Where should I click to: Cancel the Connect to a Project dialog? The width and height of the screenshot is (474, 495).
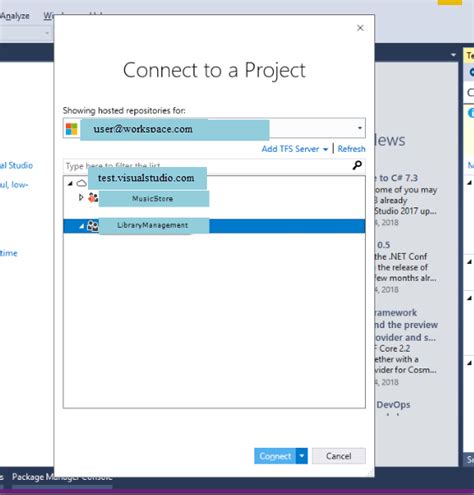click(x=339, y=456)
